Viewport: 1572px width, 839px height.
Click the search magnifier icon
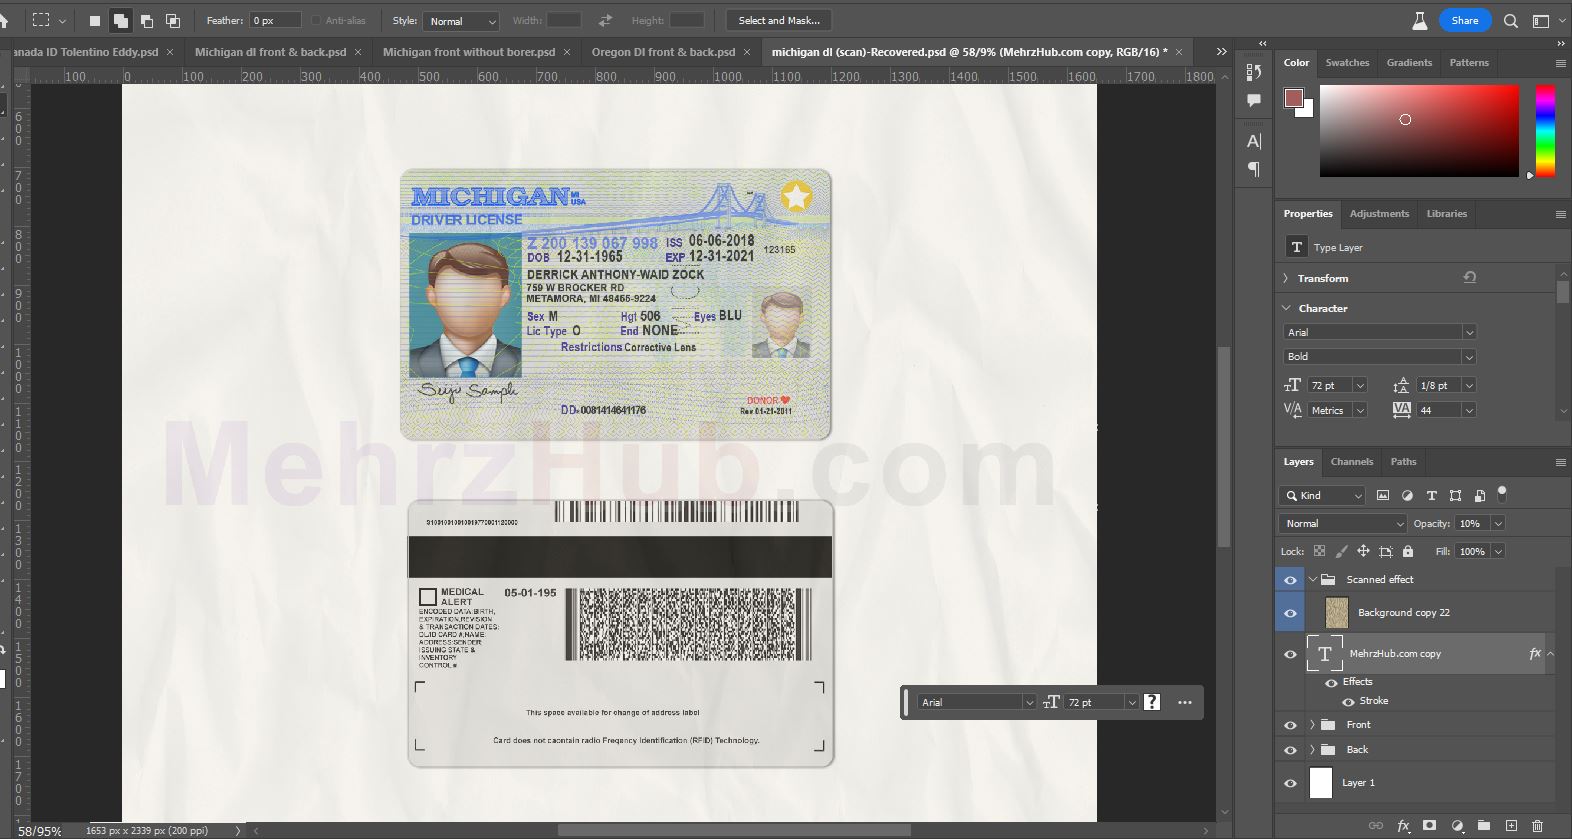pos(1511,20)
